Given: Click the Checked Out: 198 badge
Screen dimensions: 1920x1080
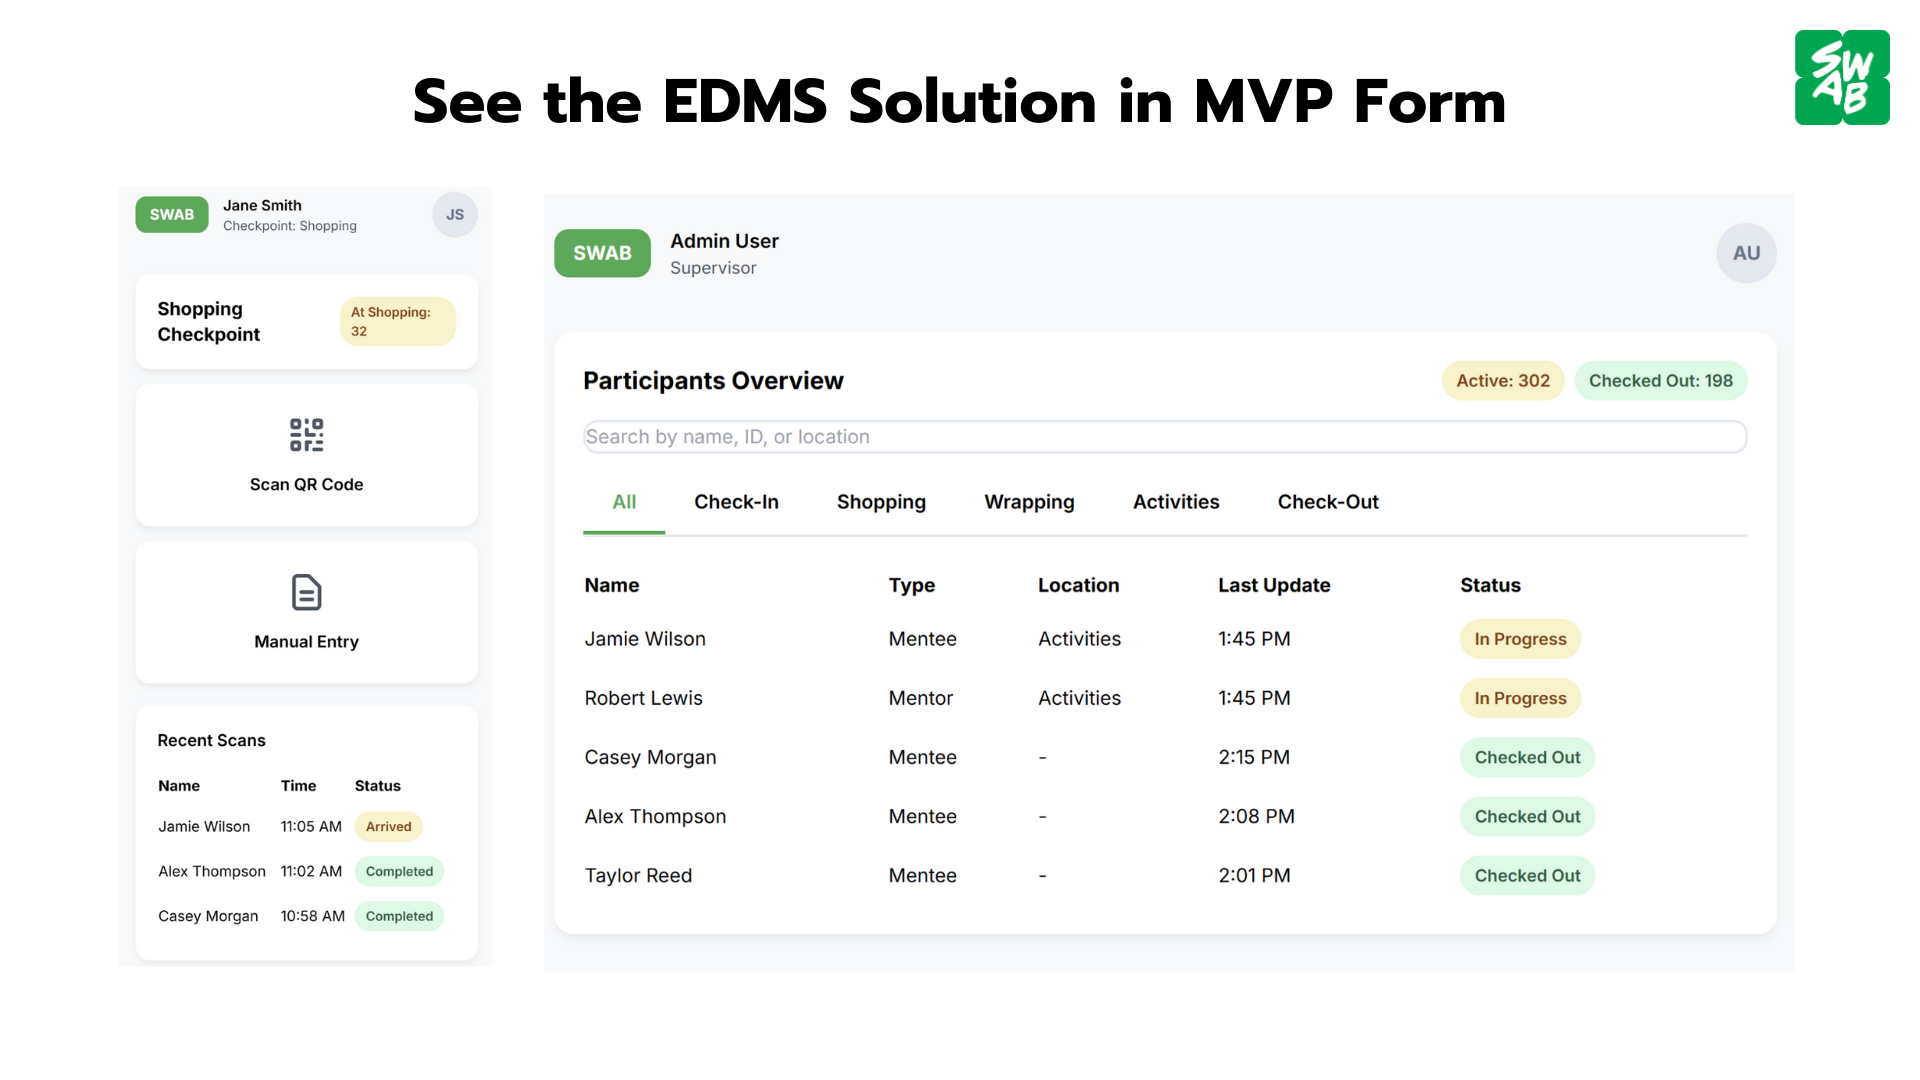Looking at the screenshot, I should [x=1660, y=381].
